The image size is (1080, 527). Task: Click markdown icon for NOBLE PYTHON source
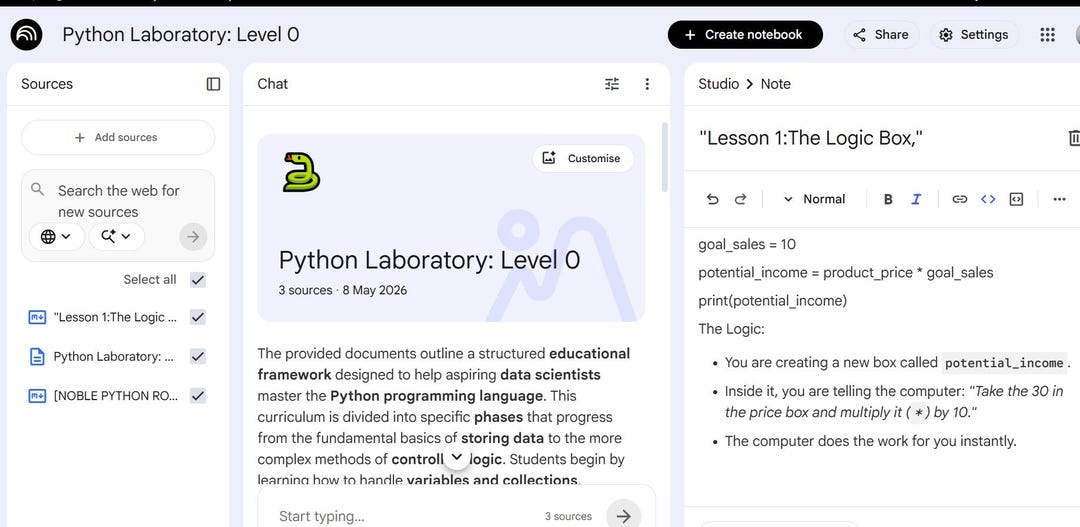point(37,395)
